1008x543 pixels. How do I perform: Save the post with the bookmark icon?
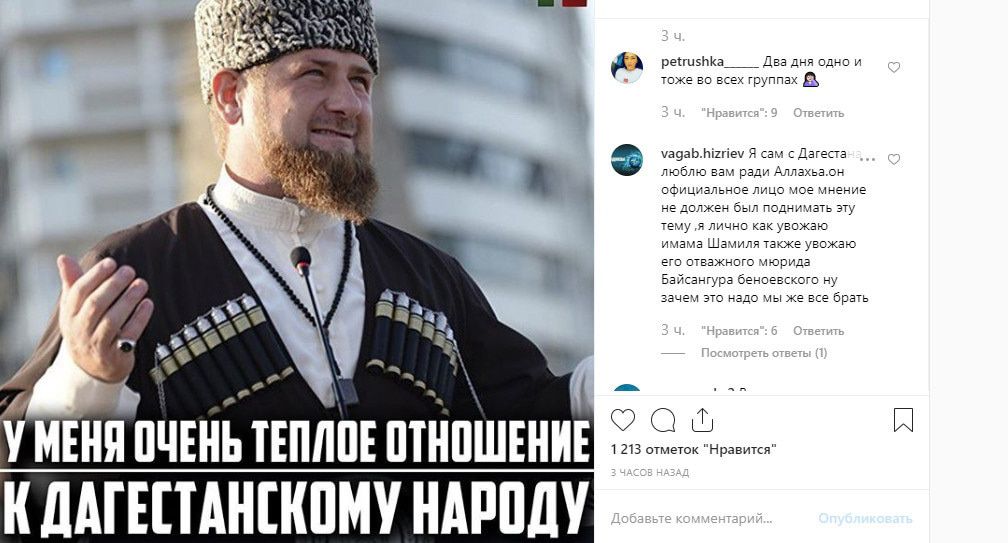point(903,420)
